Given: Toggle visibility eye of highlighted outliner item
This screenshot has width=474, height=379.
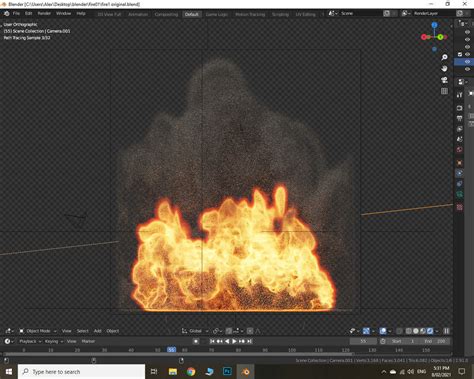Looking at the screenshot, I should [x=467, y=62].
